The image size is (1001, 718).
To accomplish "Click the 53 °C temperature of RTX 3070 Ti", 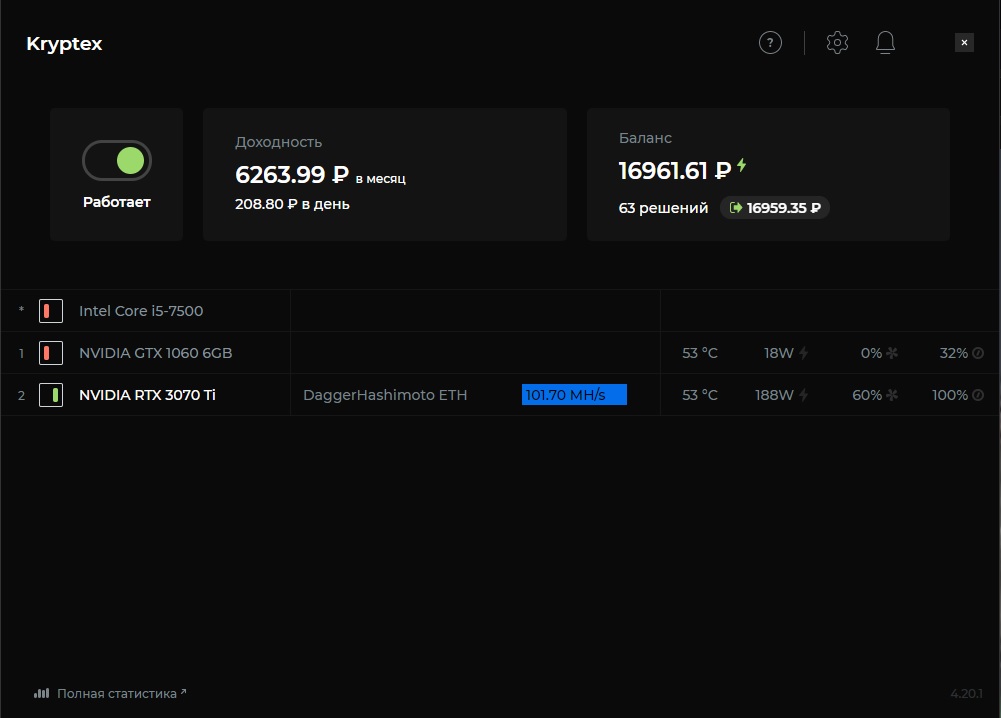I will pos(700,395).
